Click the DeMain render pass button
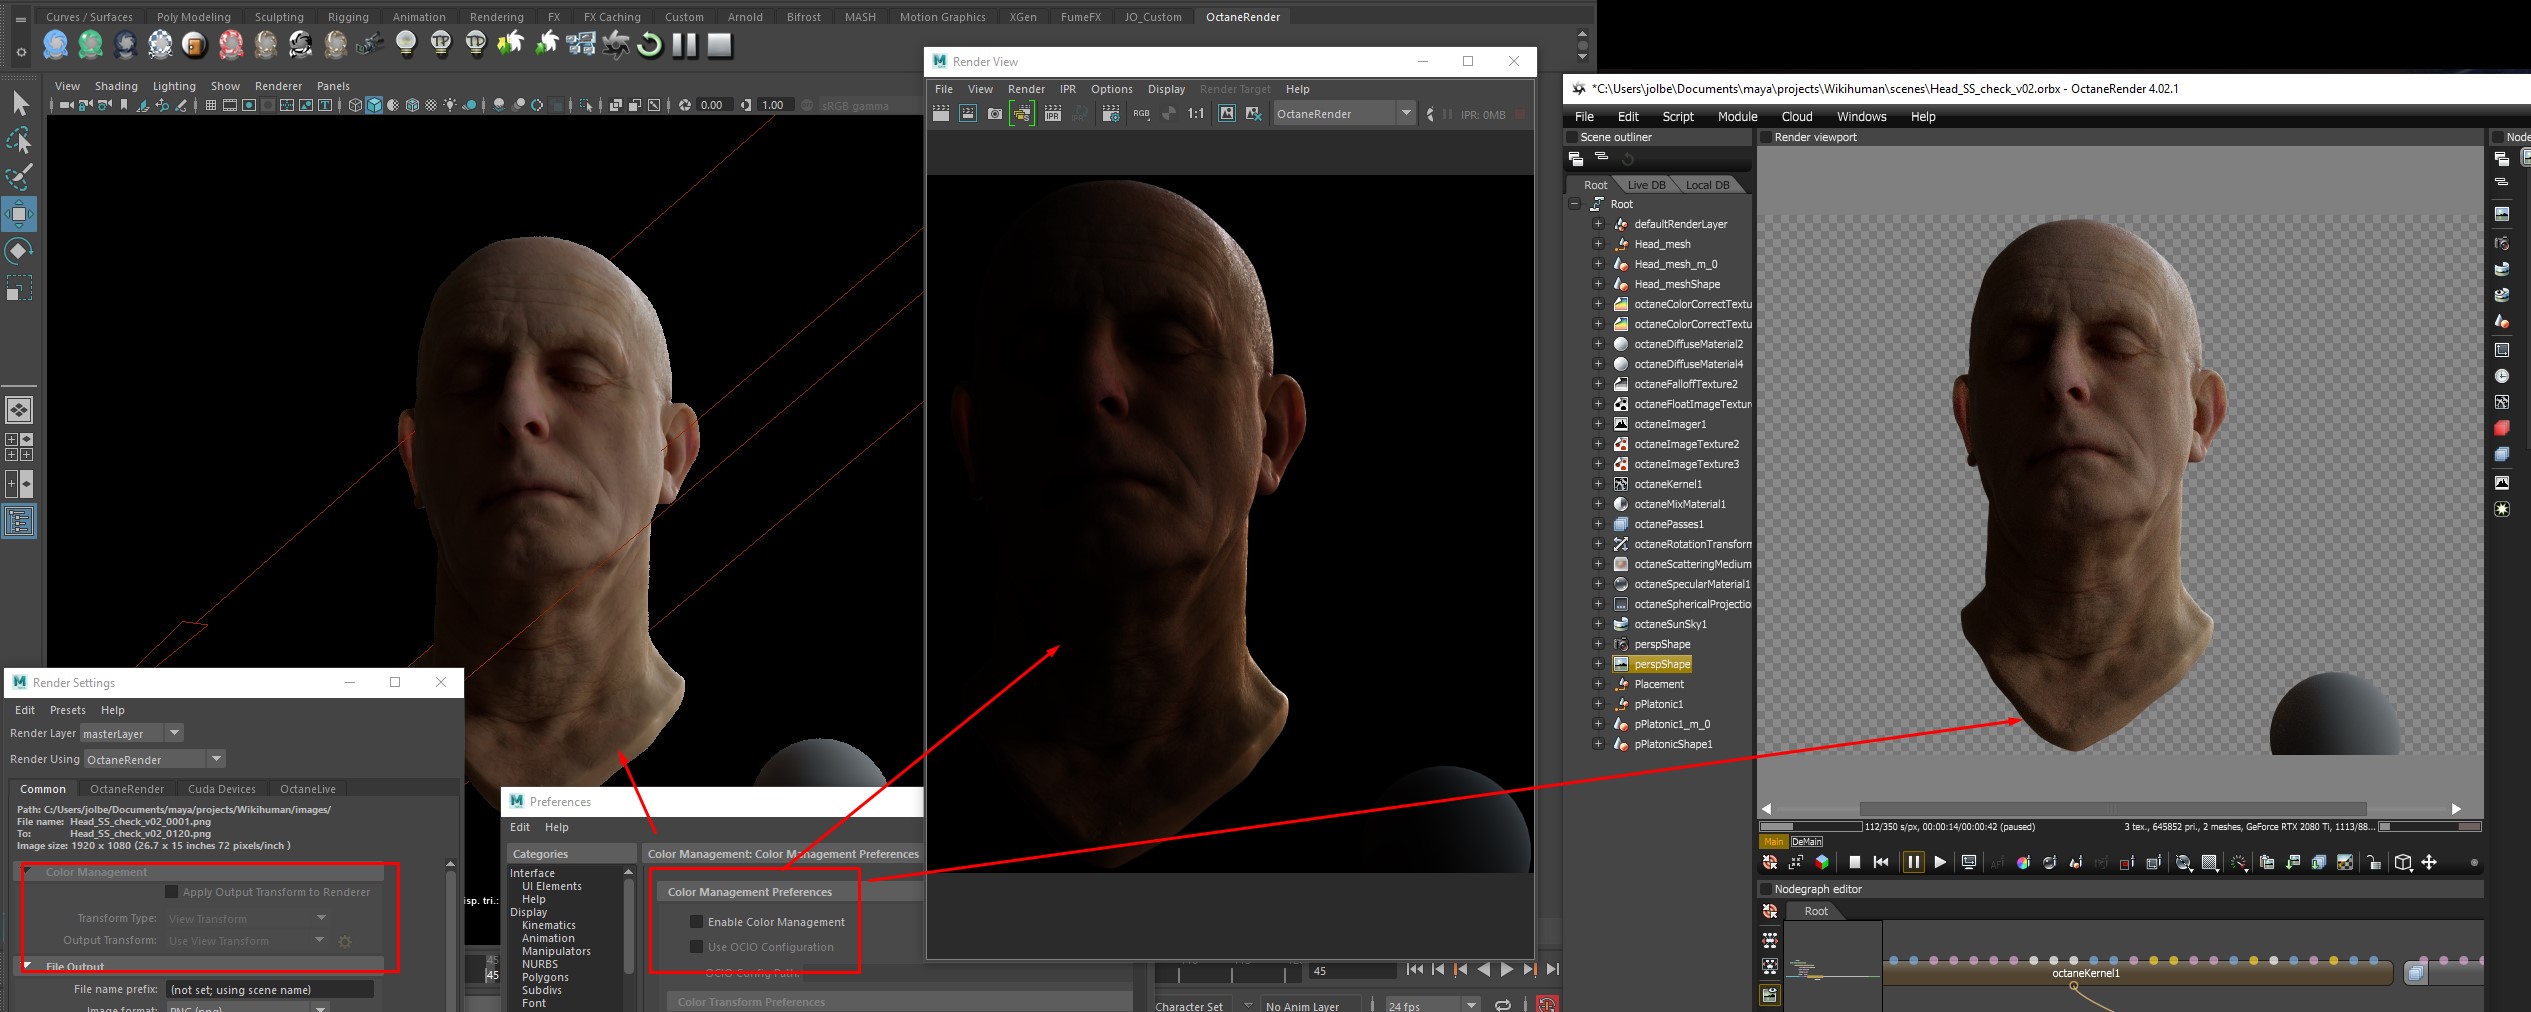 [x=1806, y=841]
